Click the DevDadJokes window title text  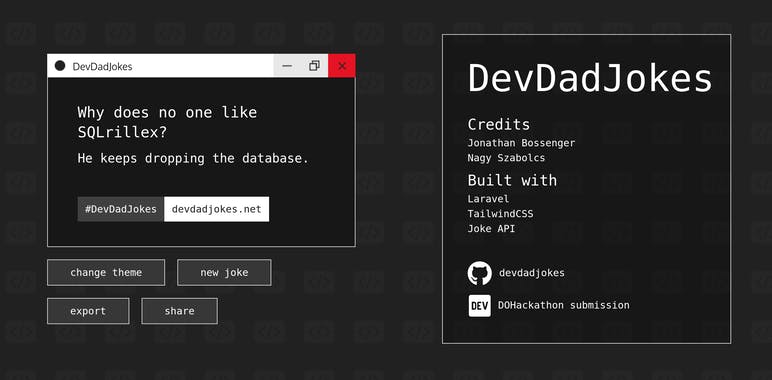(x=102, y=66)
